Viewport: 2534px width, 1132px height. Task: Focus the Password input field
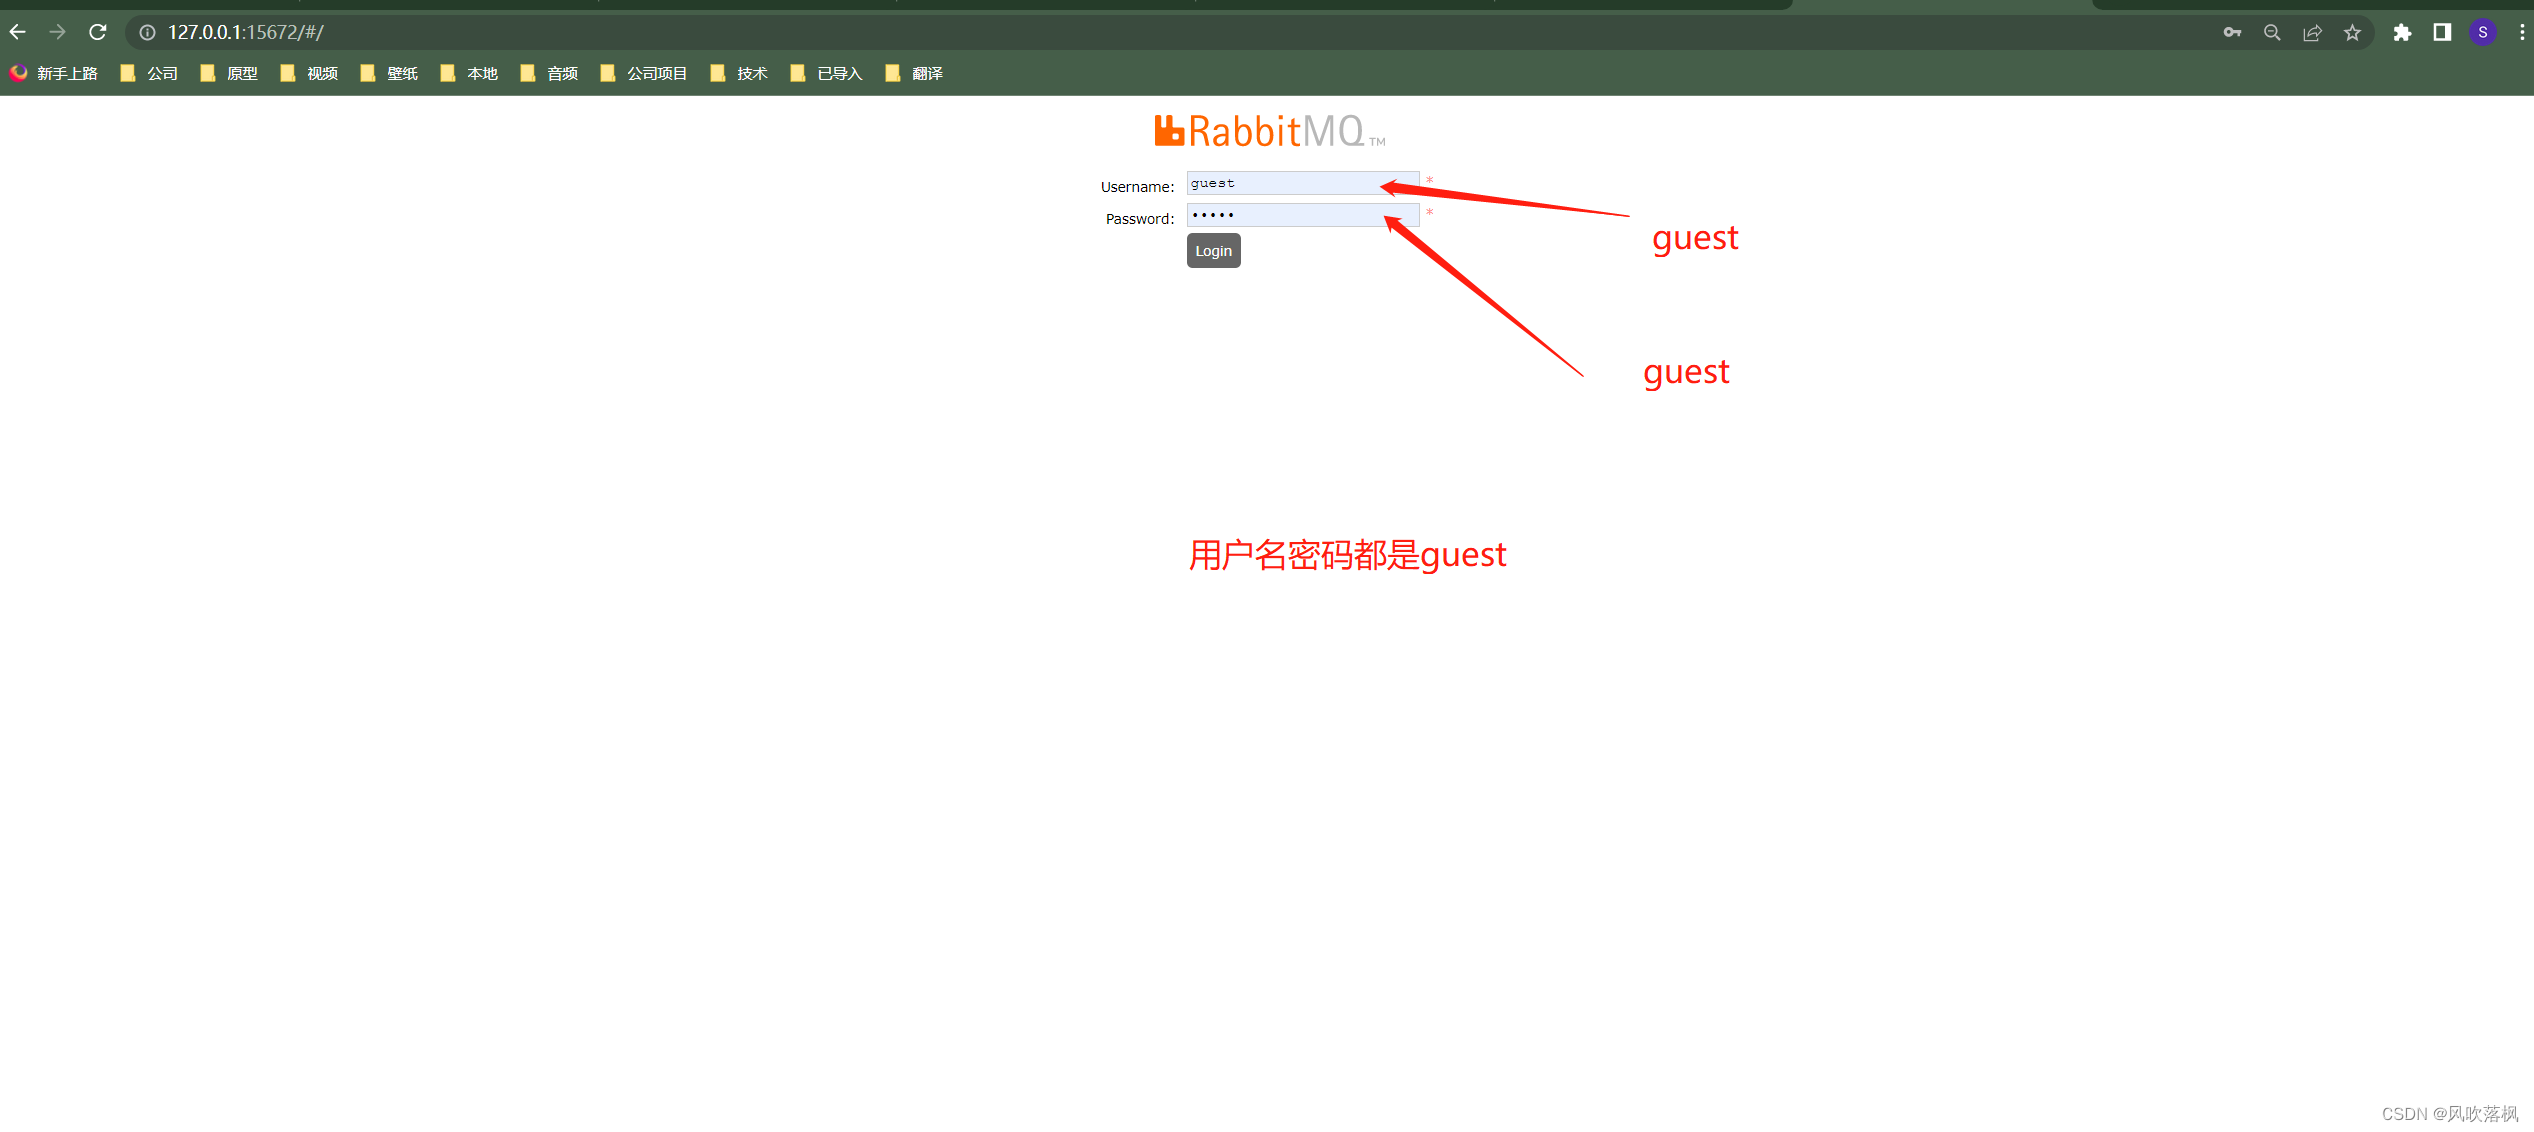click(1302, 215)
